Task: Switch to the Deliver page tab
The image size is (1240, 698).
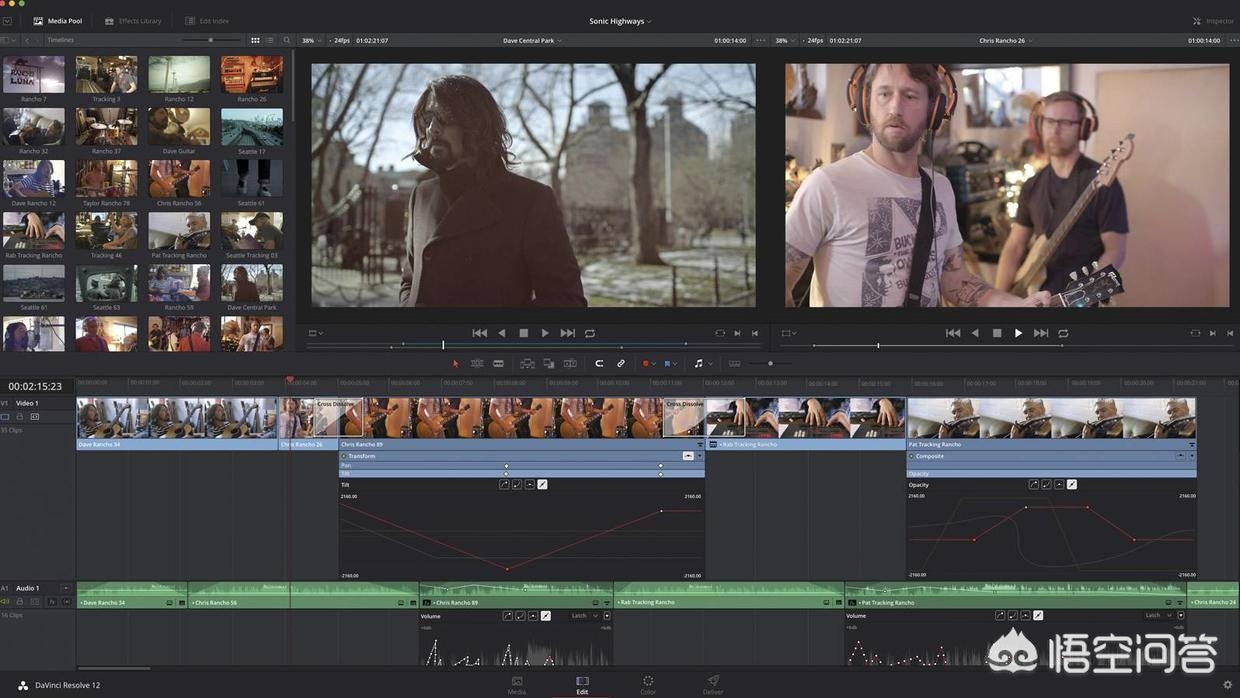Action: coord(712,684)
